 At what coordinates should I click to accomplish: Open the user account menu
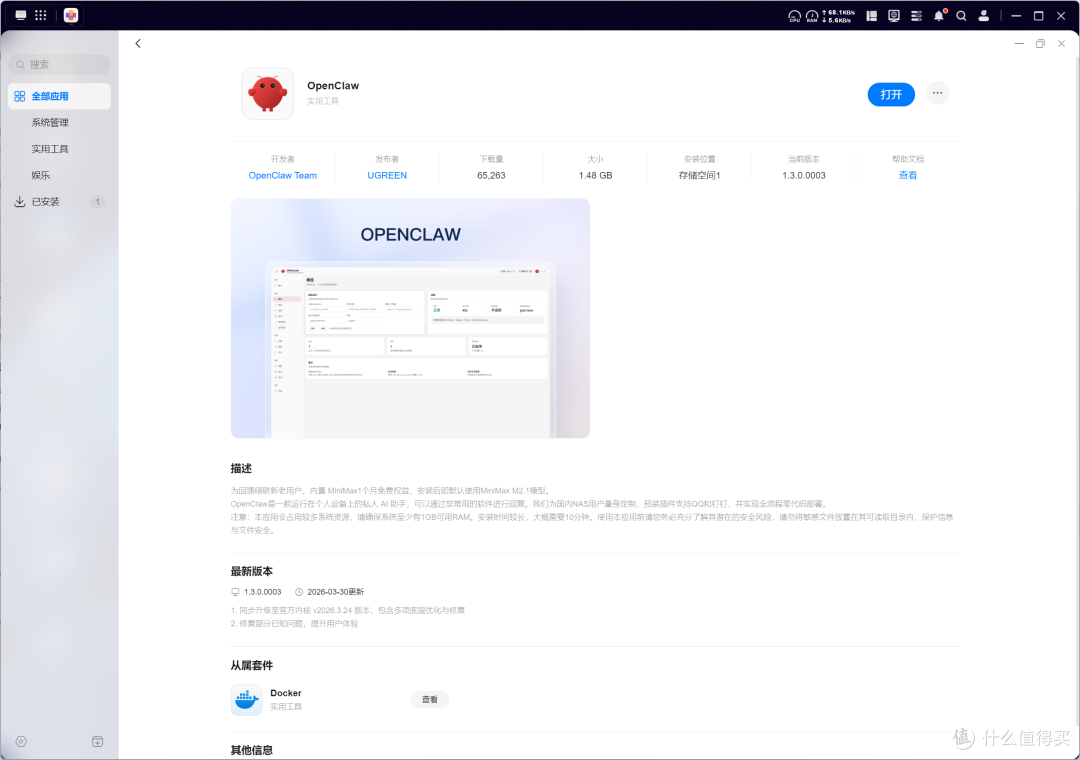(984, 16)
